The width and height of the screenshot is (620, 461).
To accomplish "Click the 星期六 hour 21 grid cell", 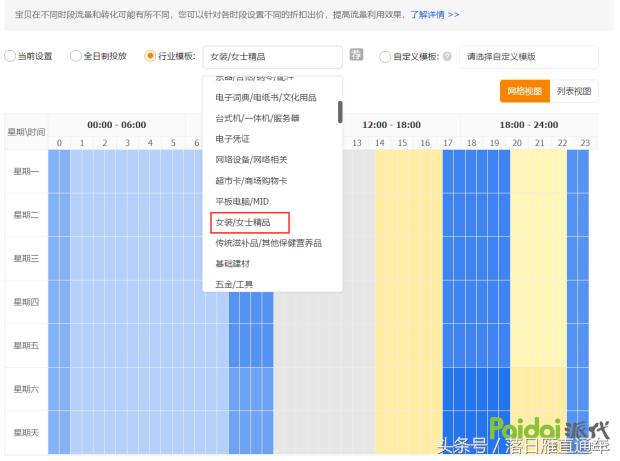I will (540, 389).
